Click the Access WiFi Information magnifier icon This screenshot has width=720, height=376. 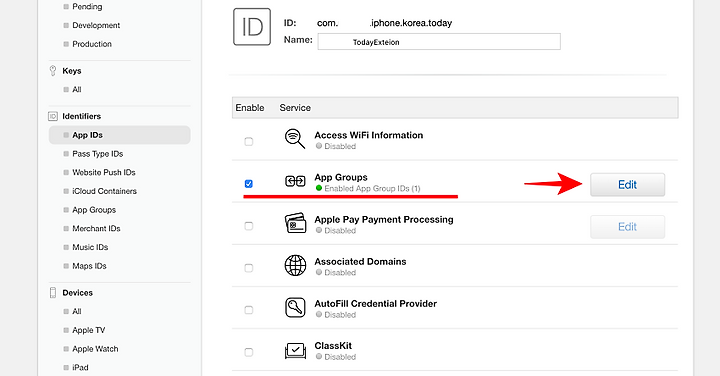click(x=295, y=139)
